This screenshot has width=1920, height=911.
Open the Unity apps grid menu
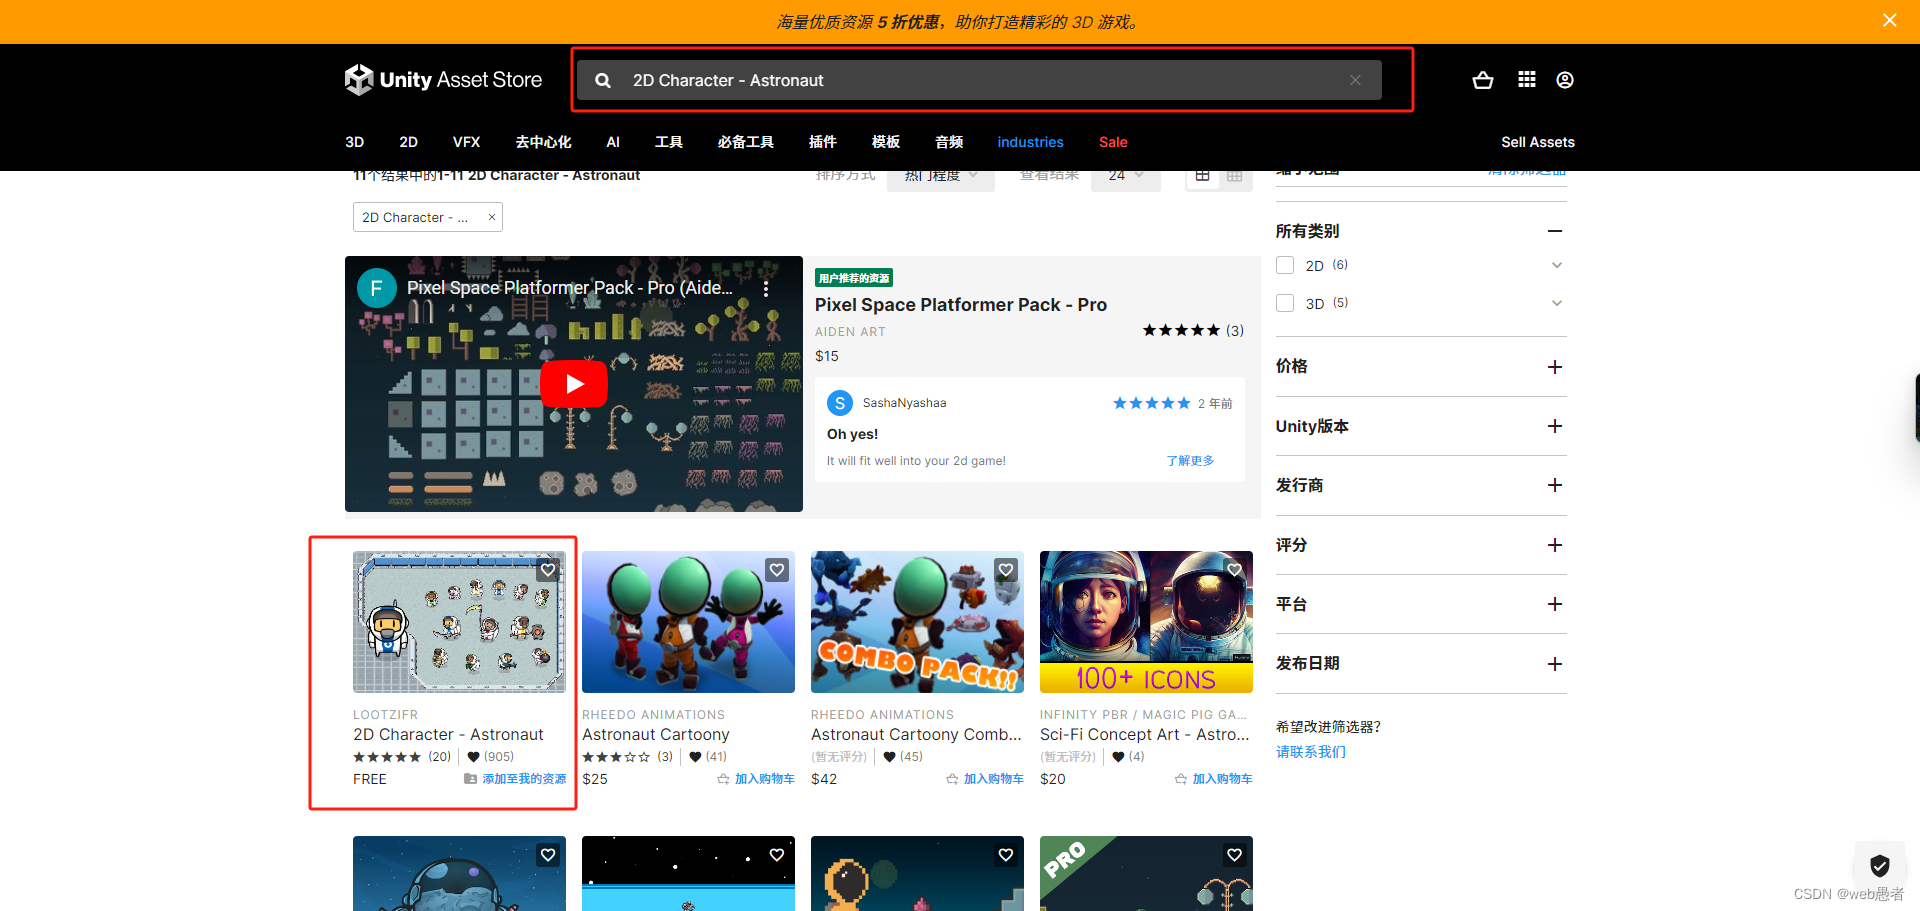pos(1525,80)
